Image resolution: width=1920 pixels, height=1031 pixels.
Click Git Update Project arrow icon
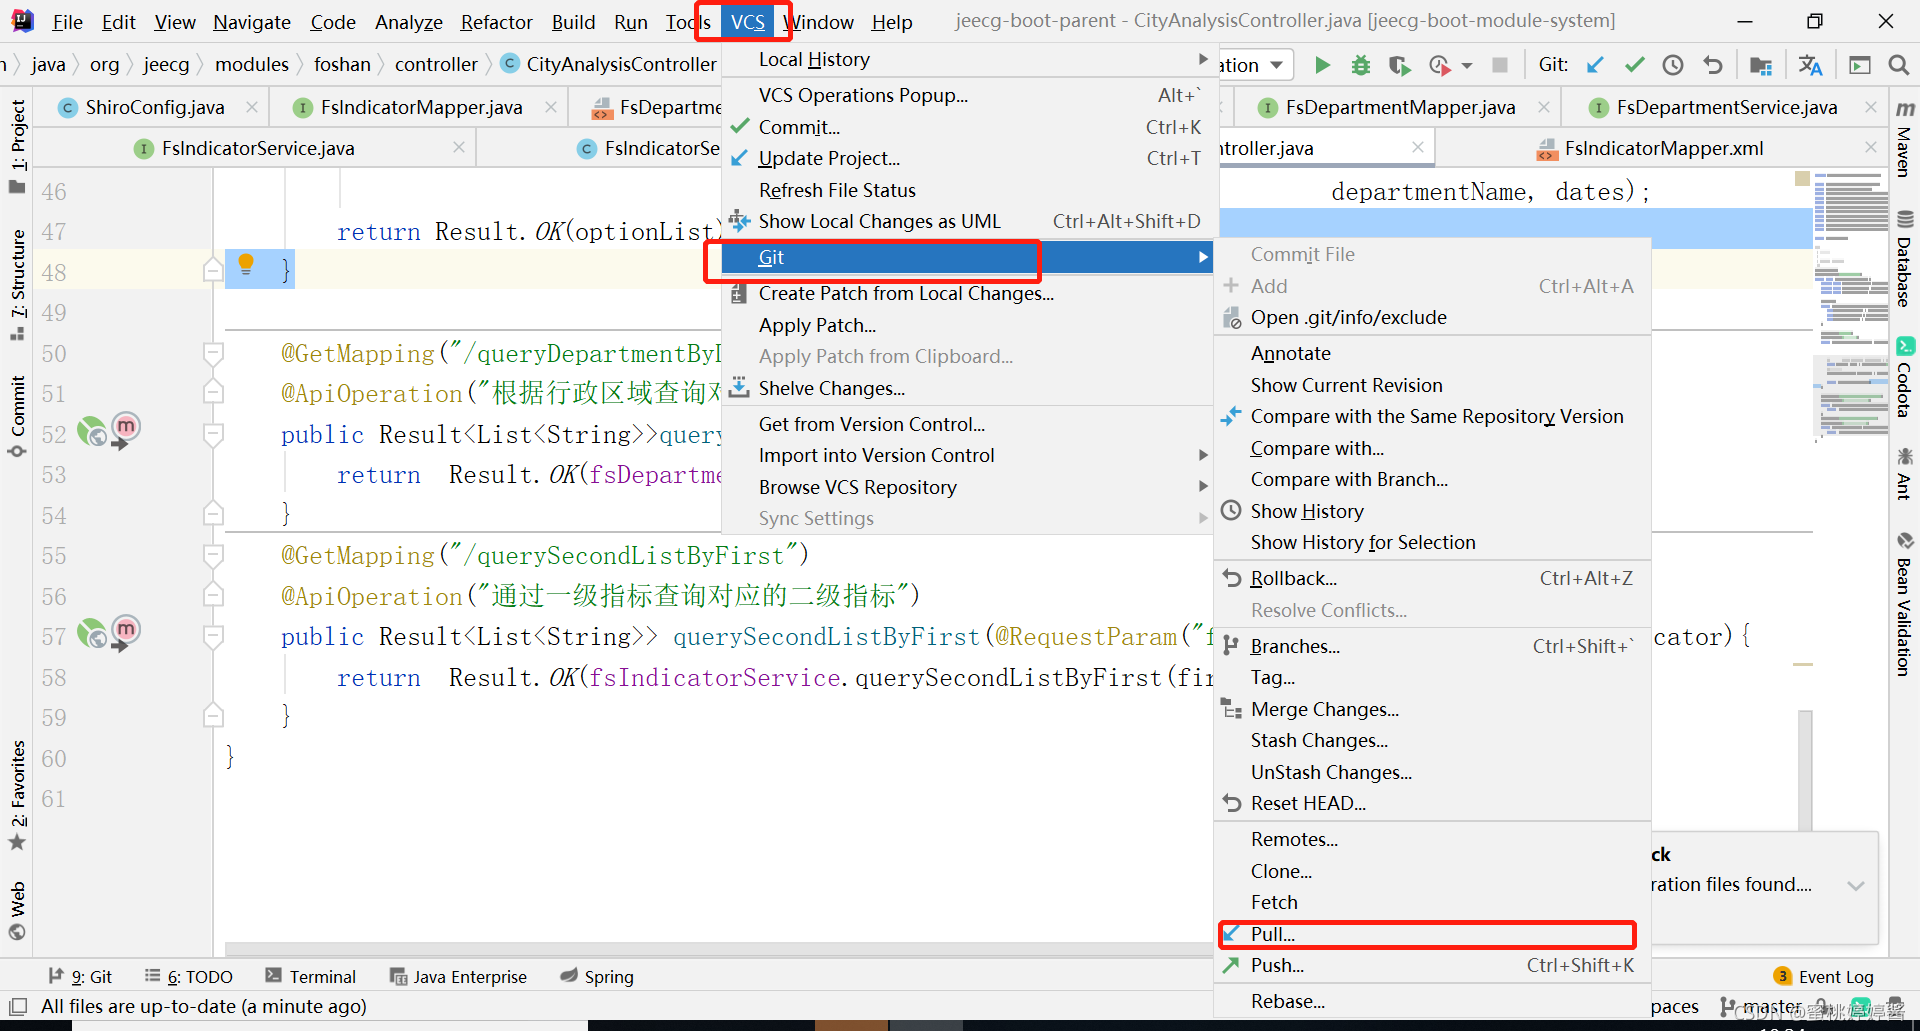(x=1595, y=65)
